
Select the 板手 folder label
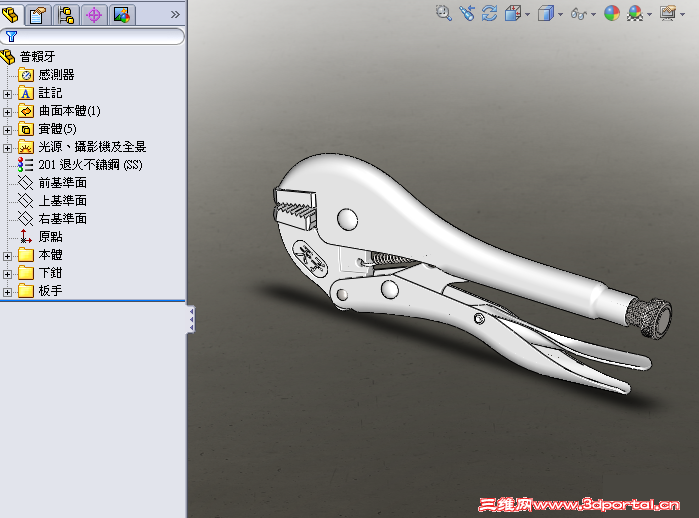(x=50, y=291)
